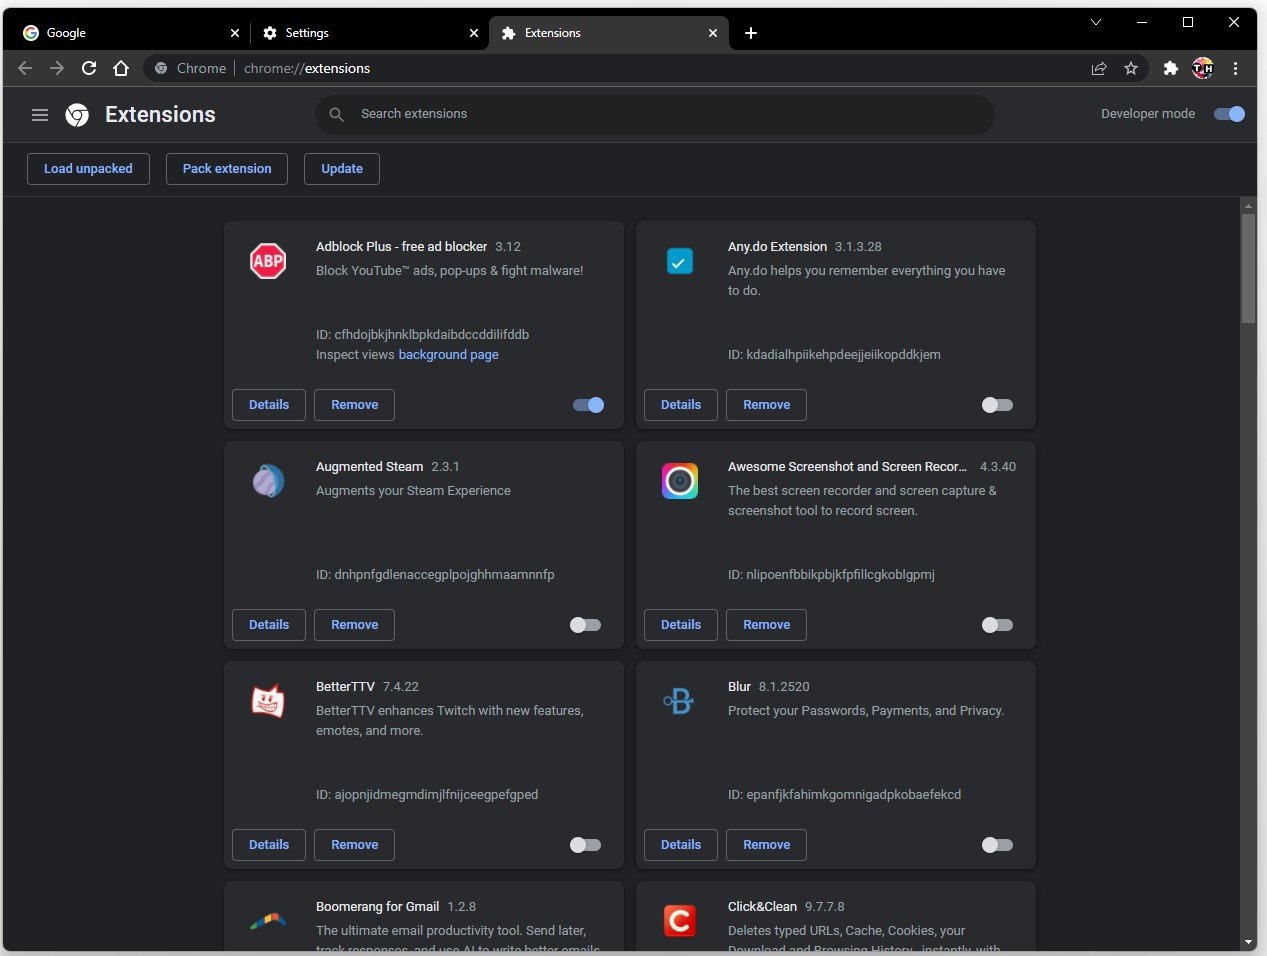Screen dimensions: 1267x956
Task: Enable the Blur extension toggle
Action: click(997, 845)
